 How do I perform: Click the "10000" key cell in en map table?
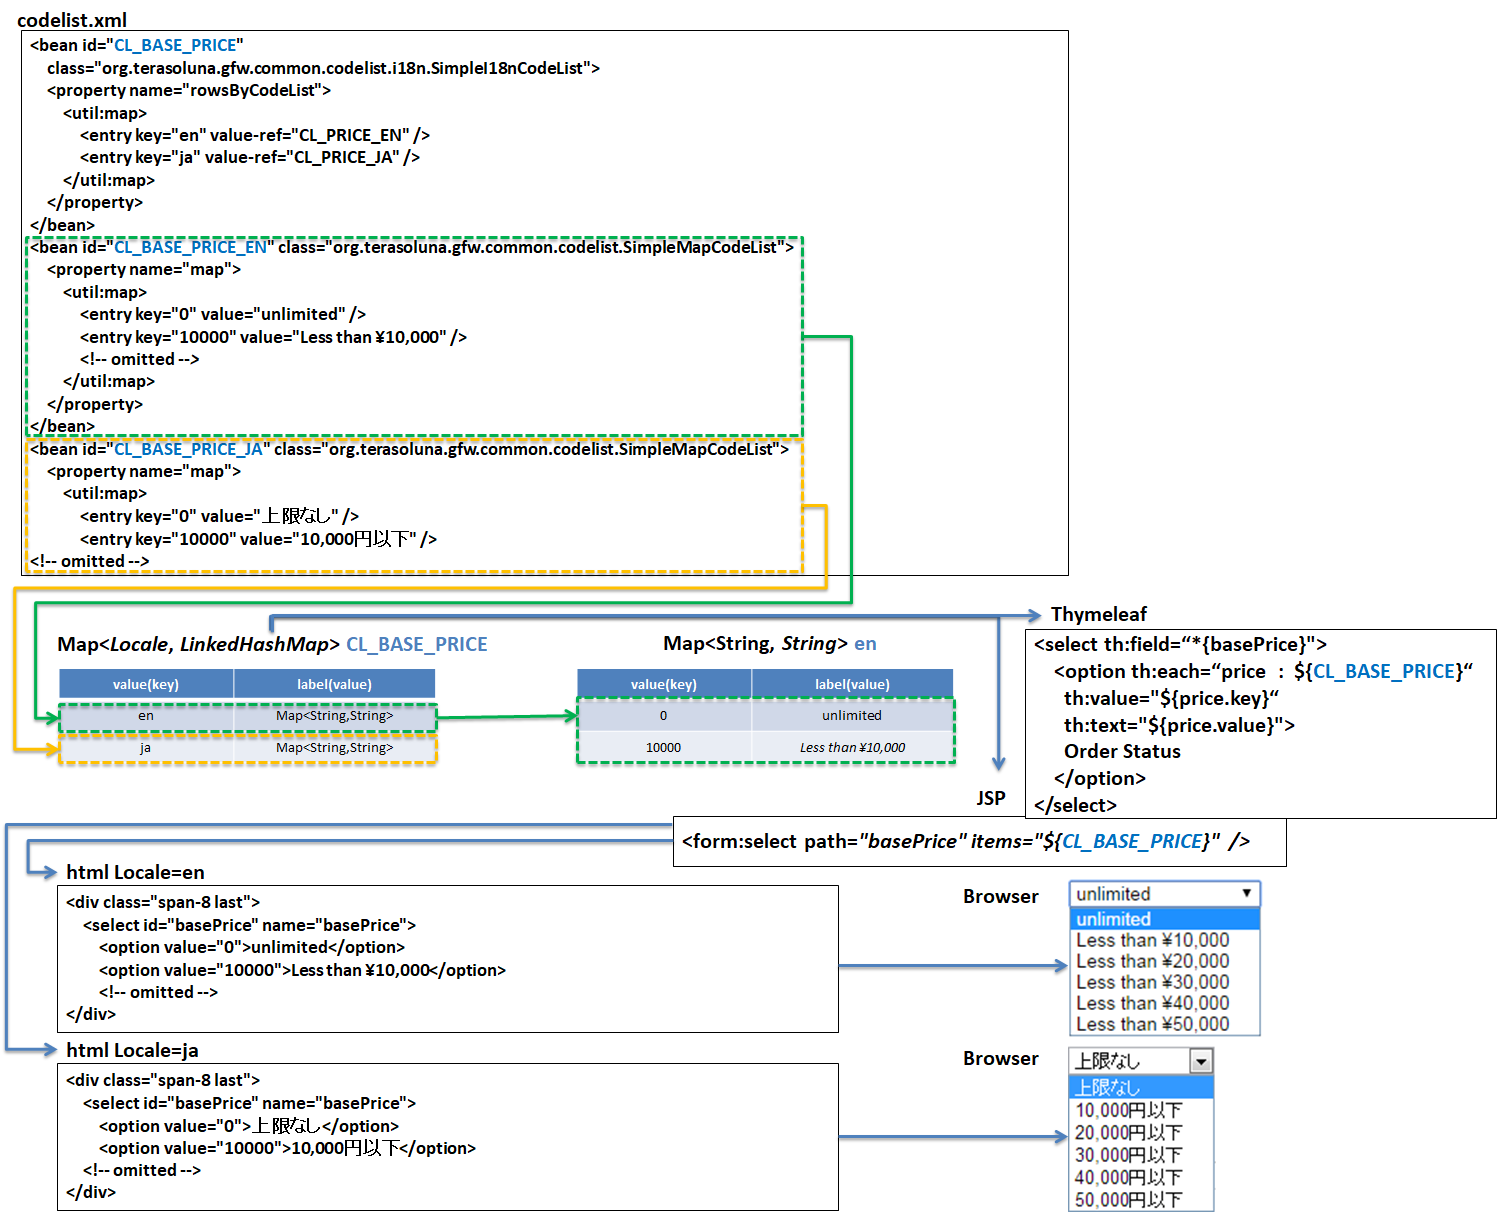(663, 748)
